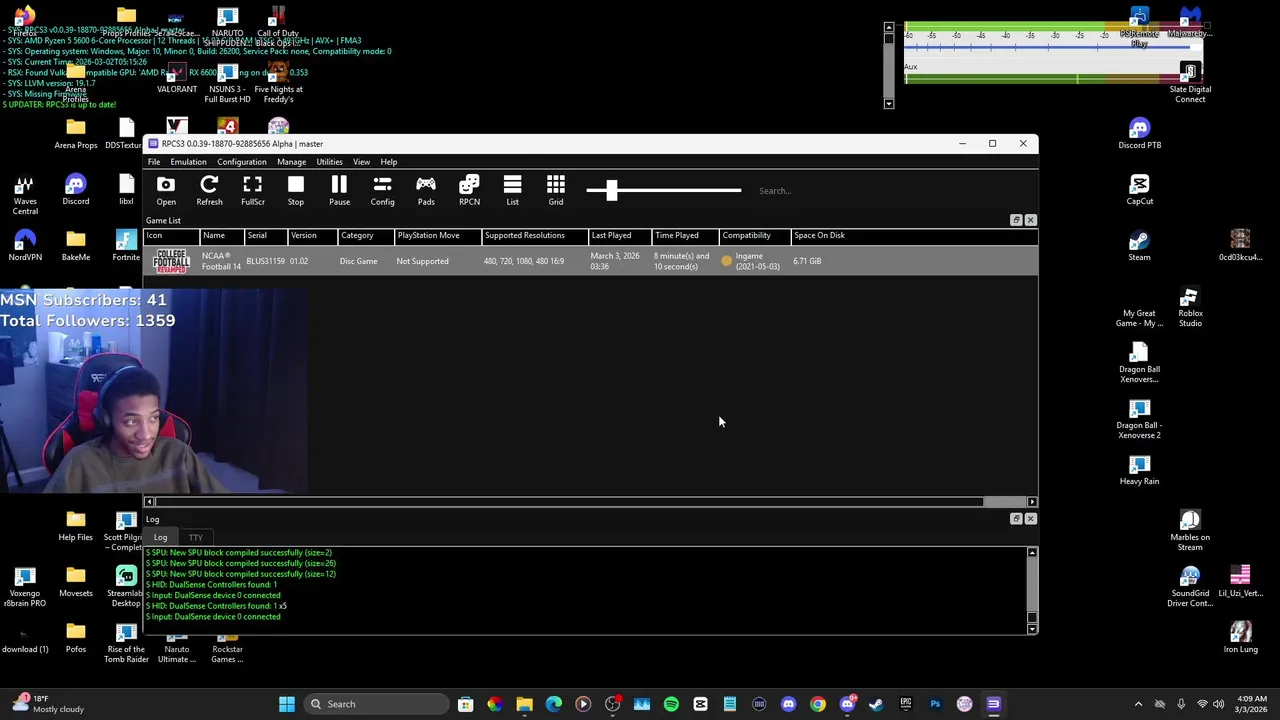The height and width of the screenshot is (720, 1280).
Task: Open the RPCN toolbar icon
Action: tap(469, 190)
